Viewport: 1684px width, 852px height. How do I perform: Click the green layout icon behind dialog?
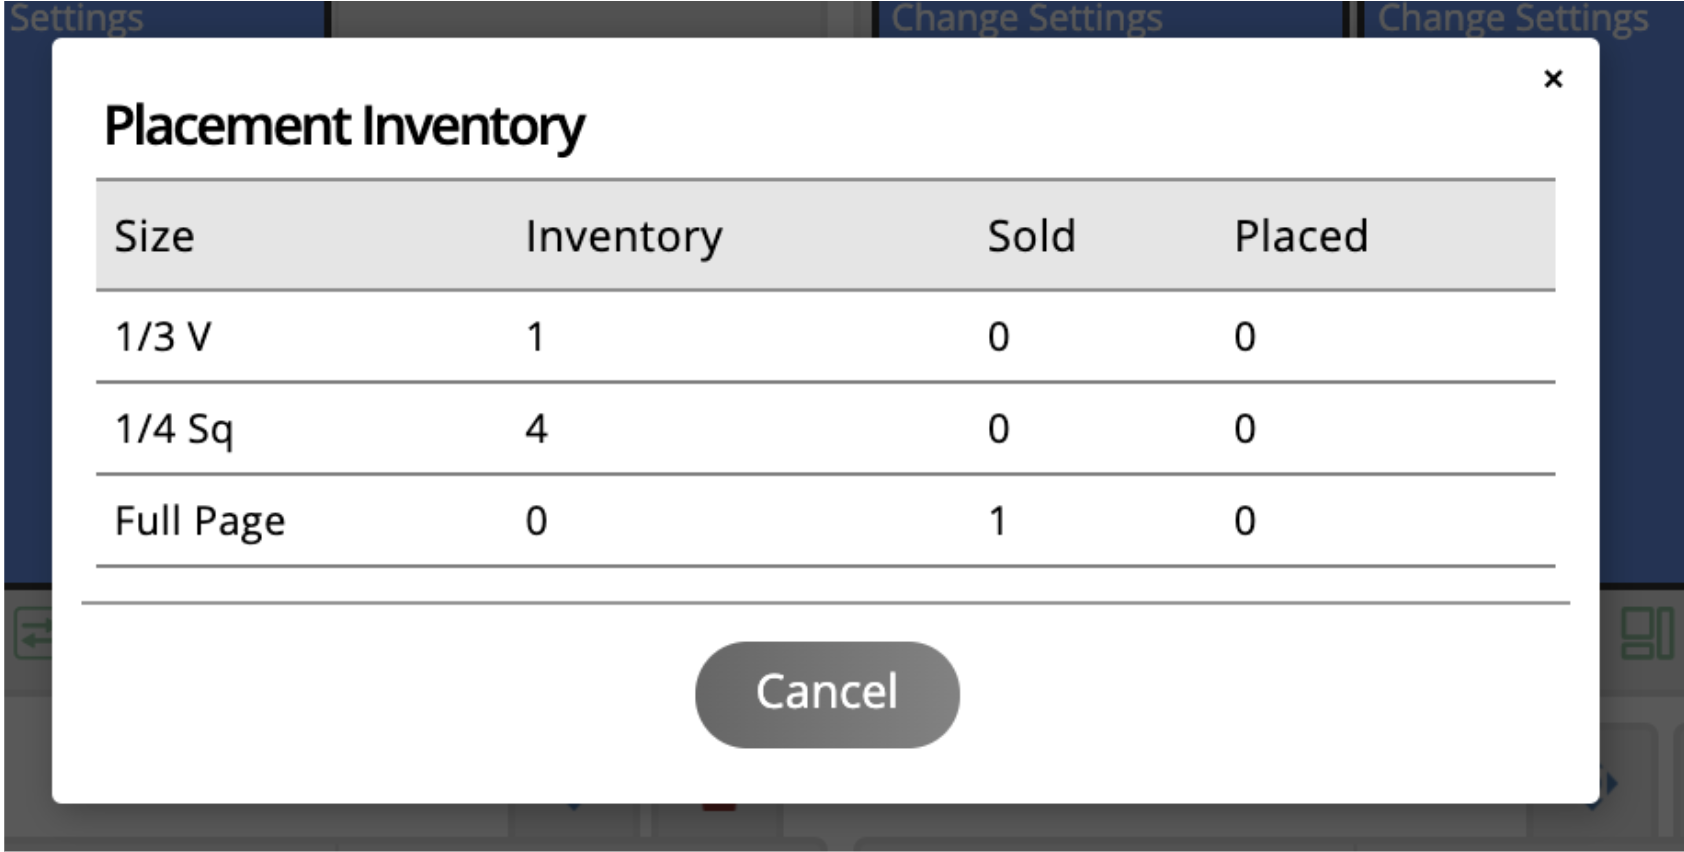coord(1646,634)
